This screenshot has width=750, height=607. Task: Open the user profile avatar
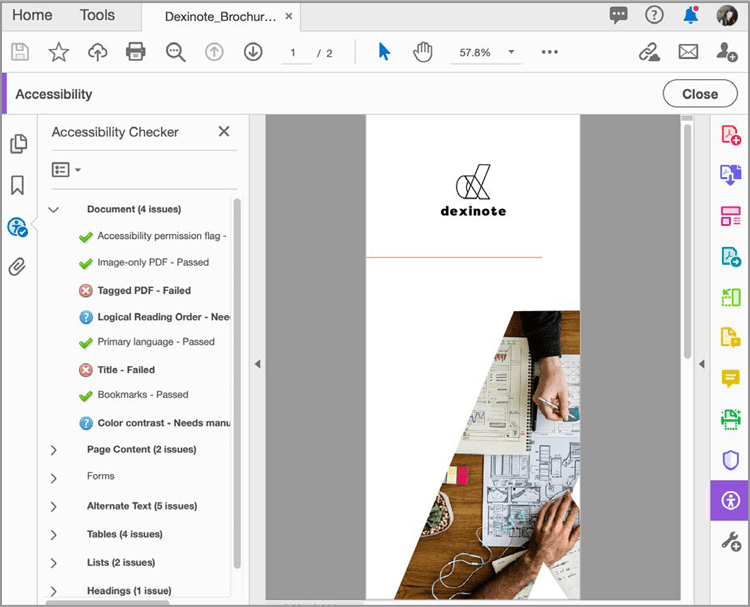(x=727, y=15)
